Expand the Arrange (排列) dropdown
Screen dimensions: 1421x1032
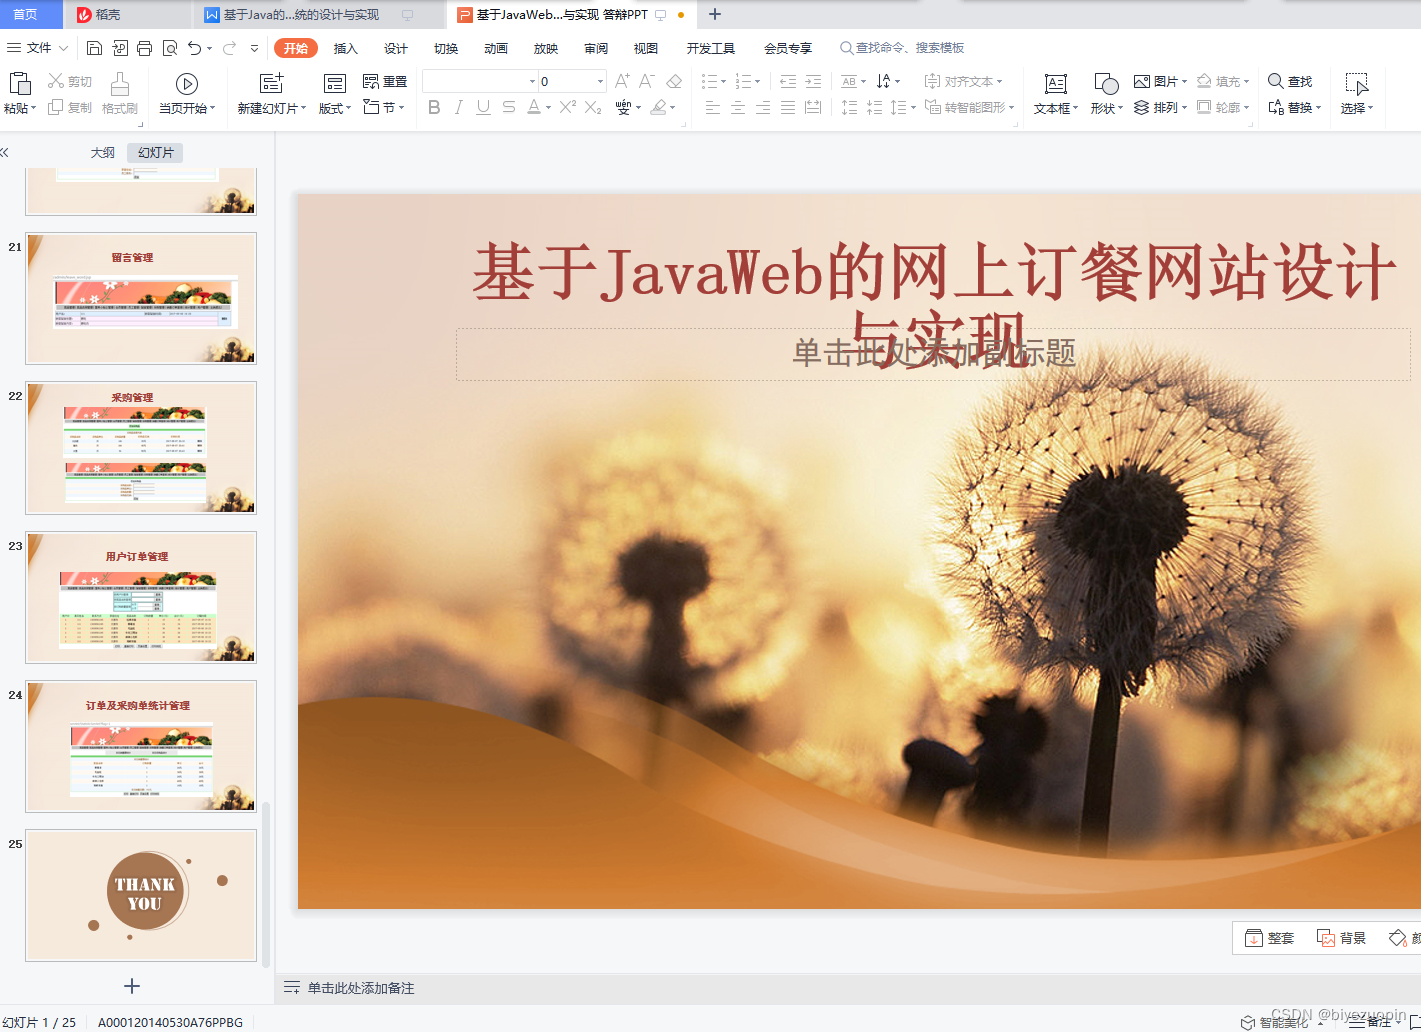pos(1183,108)
